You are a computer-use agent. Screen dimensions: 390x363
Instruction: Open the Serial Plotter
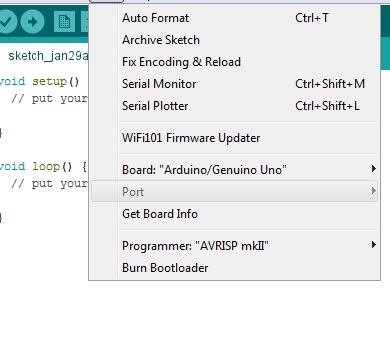click(235, 106)
